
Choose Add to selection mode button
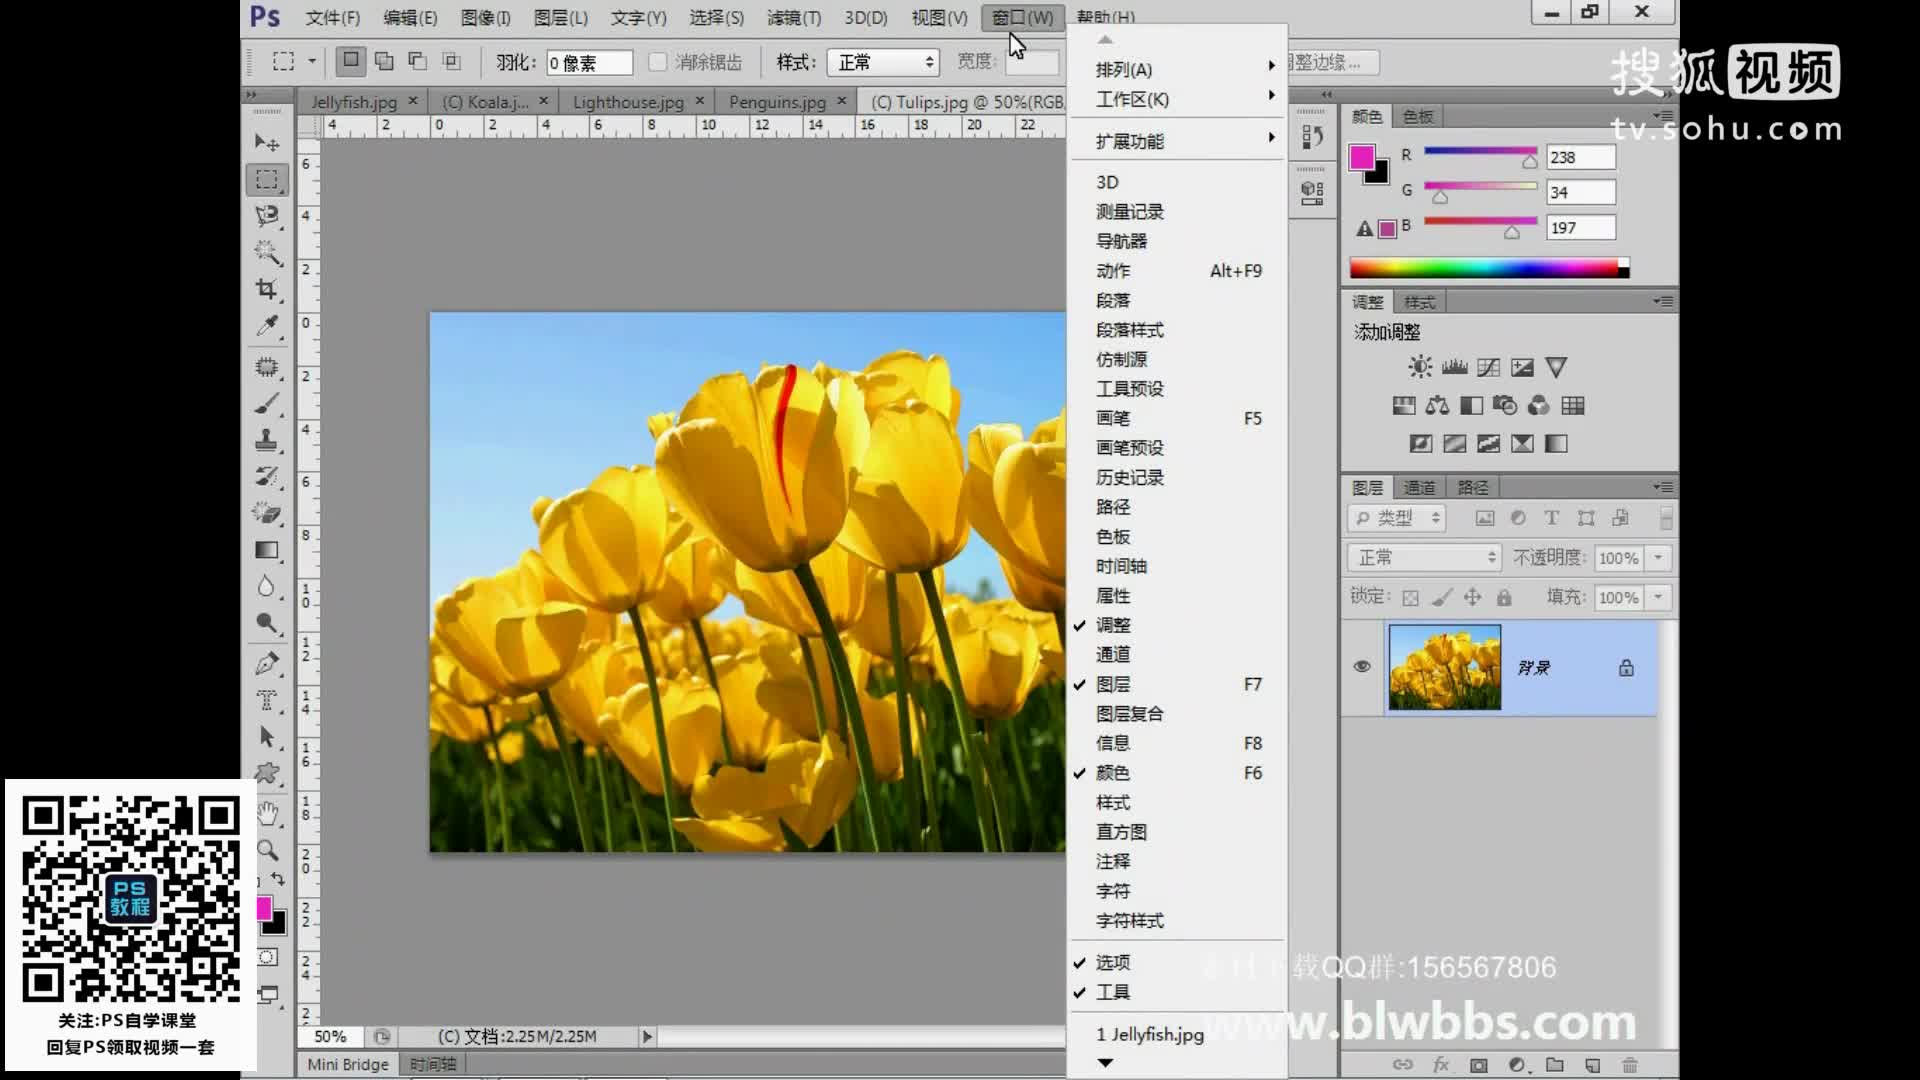tap(384, 61)
